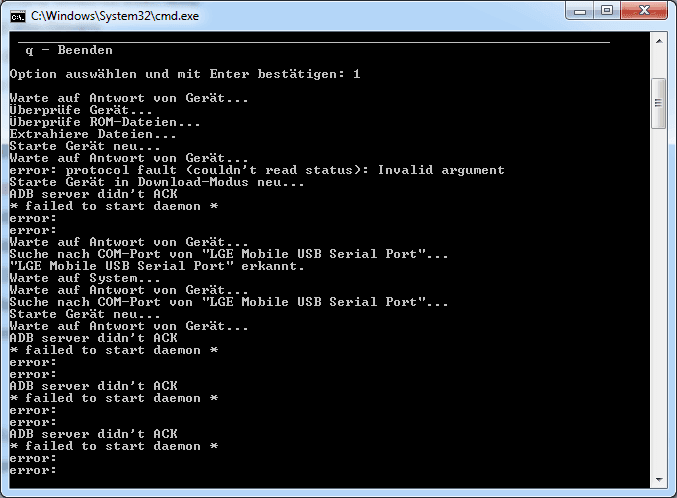Click the 'protocol fault' error line
Image resolution: width=677 pixels, height=498 pixels.
257,170
